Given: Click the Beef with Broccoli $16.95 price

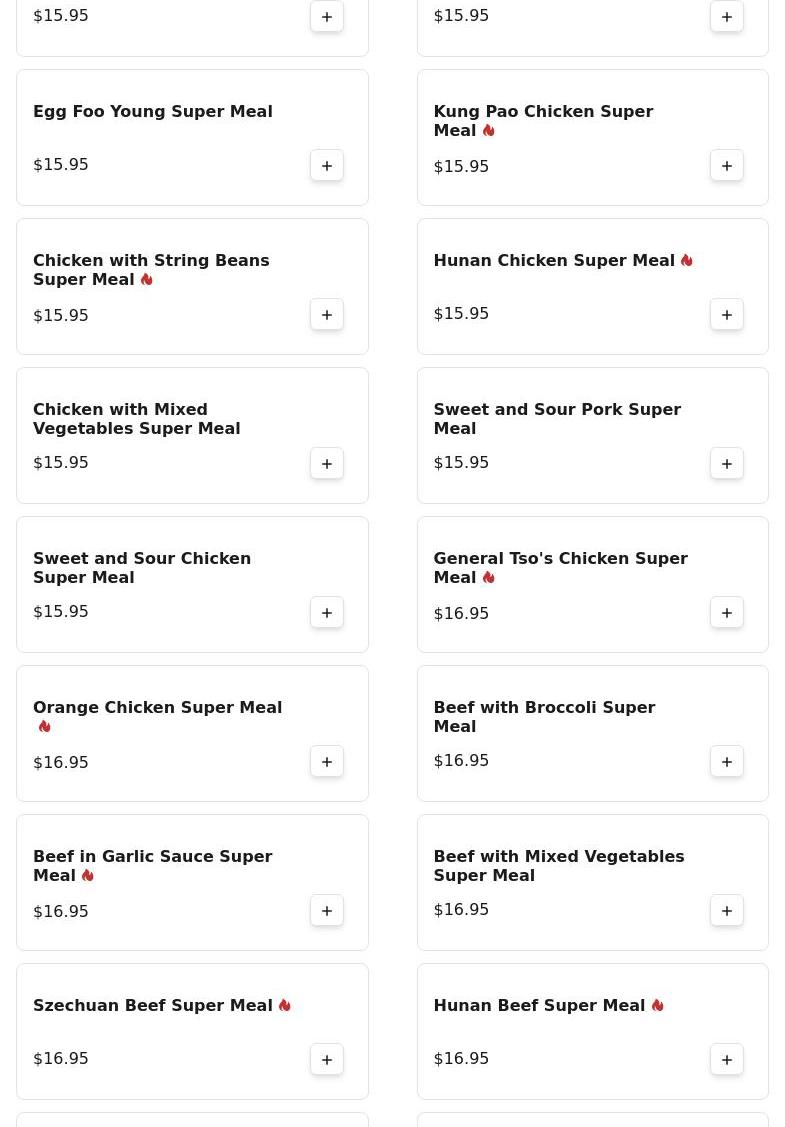Looking at the screenshot, I should tap(461, 760).
